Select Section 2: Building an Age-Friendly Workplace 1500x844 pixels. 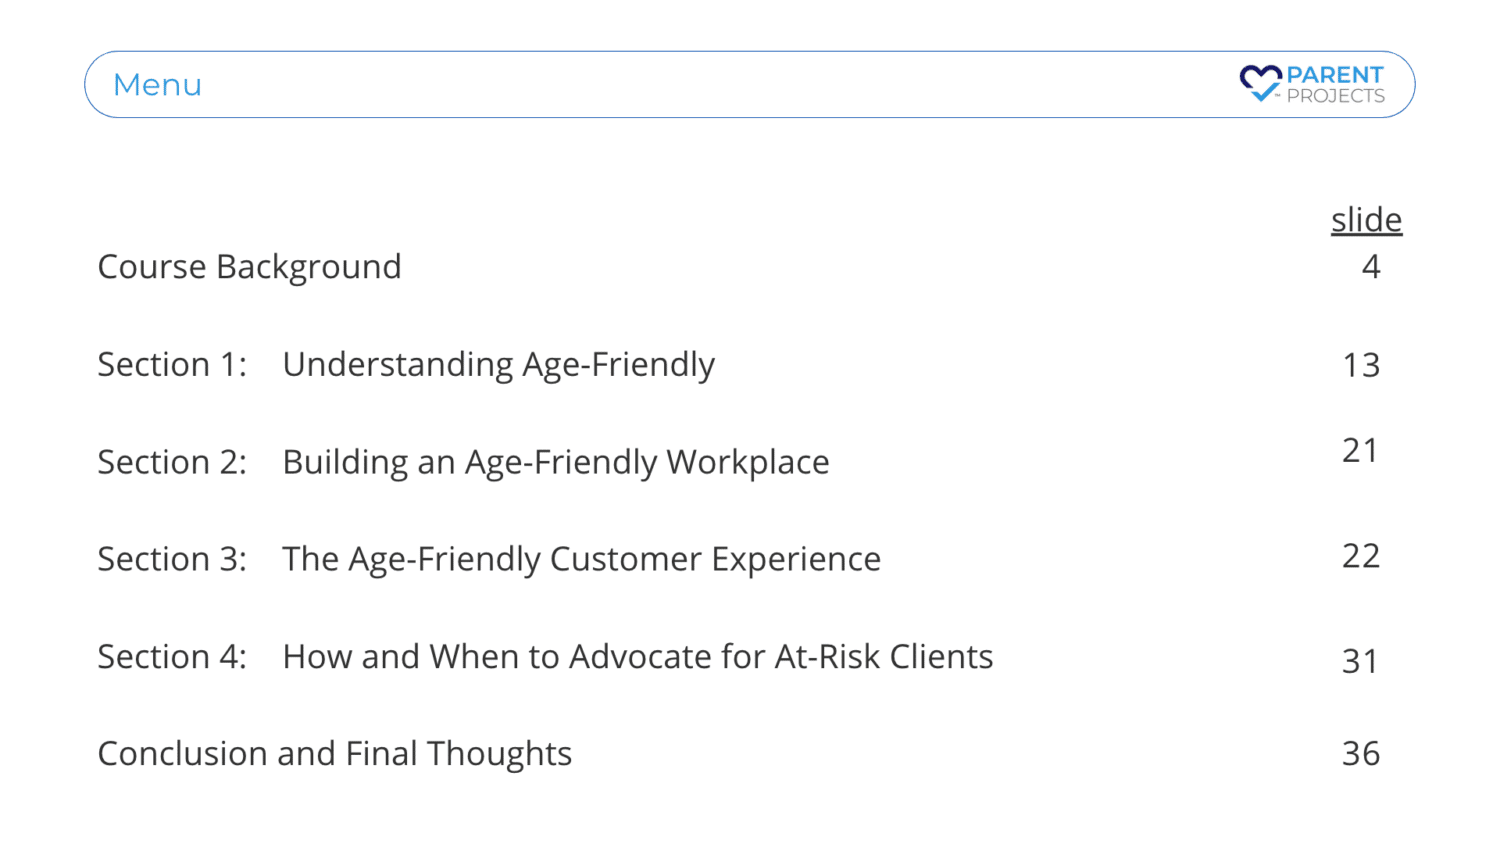click(463, 463)
